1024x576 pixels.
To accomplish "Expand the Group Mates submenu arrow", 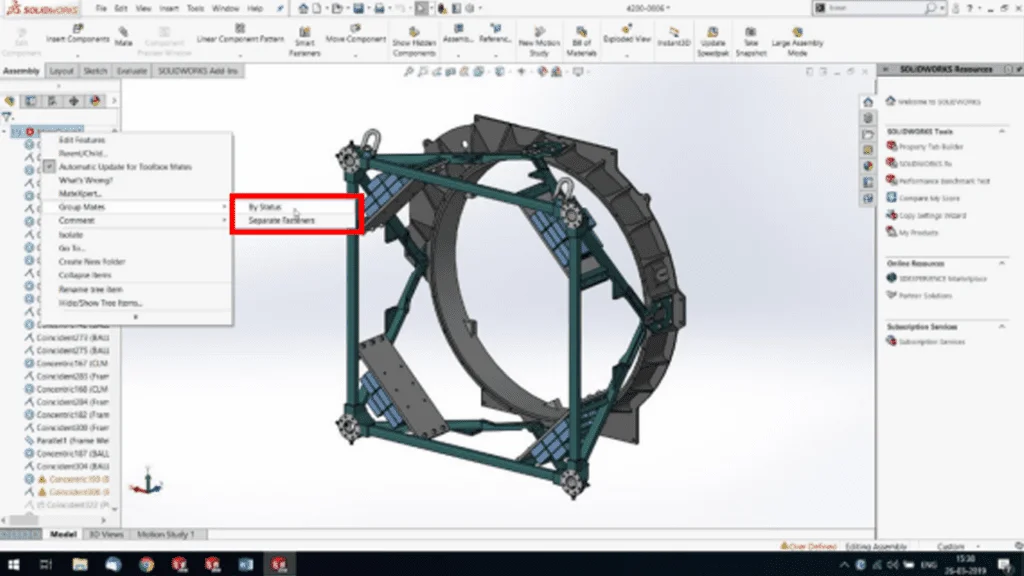I will coord(224,207).
